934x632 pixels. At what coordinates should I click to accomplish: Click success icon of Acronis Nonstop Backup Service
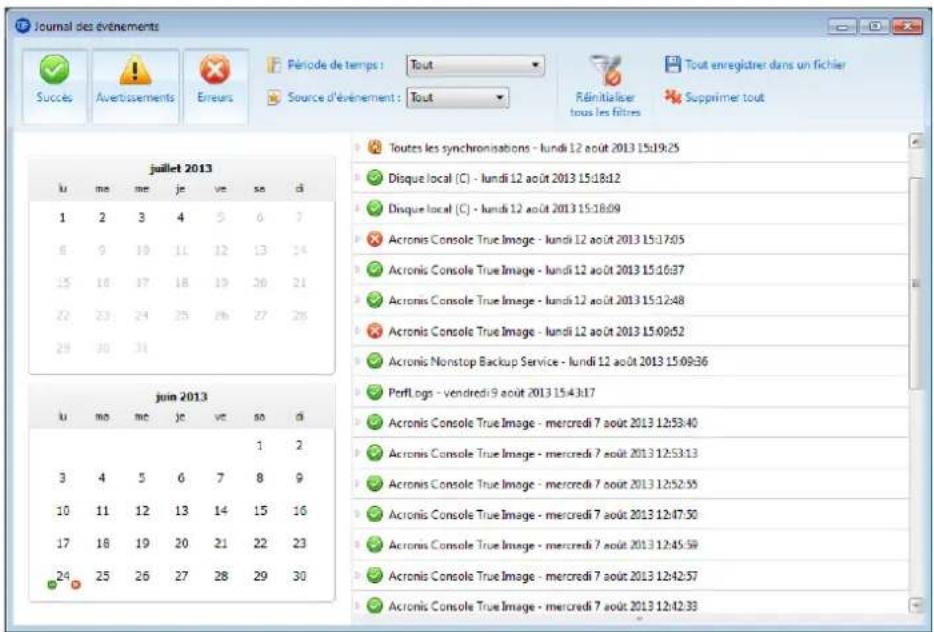pyautogui.click(x=374, y=361)
